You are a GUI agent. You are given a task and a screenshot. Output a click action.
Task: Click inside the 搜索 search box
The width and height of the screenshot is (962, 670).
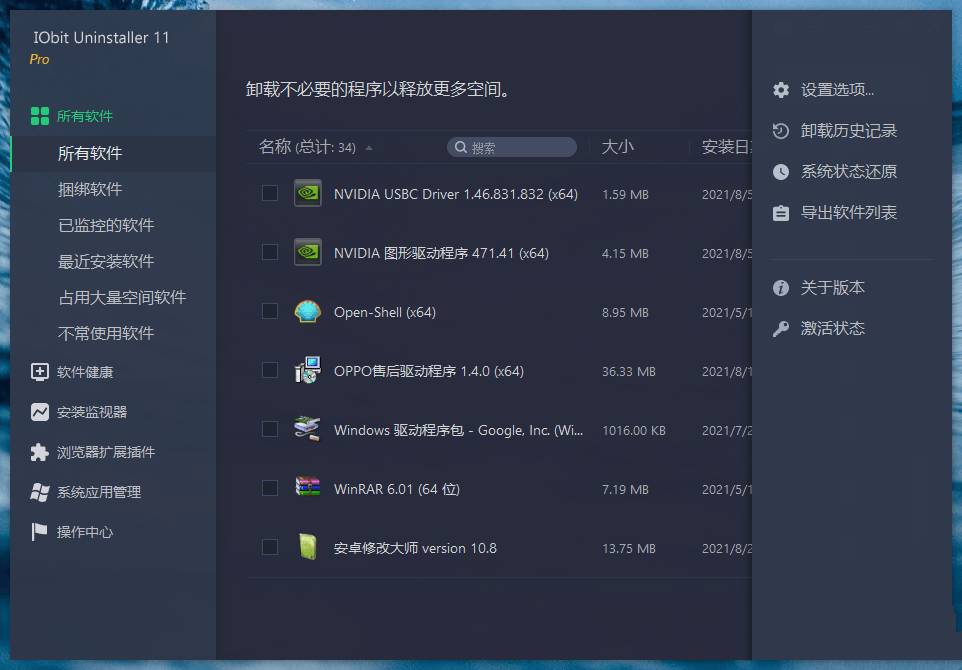[x=512, y=146]
